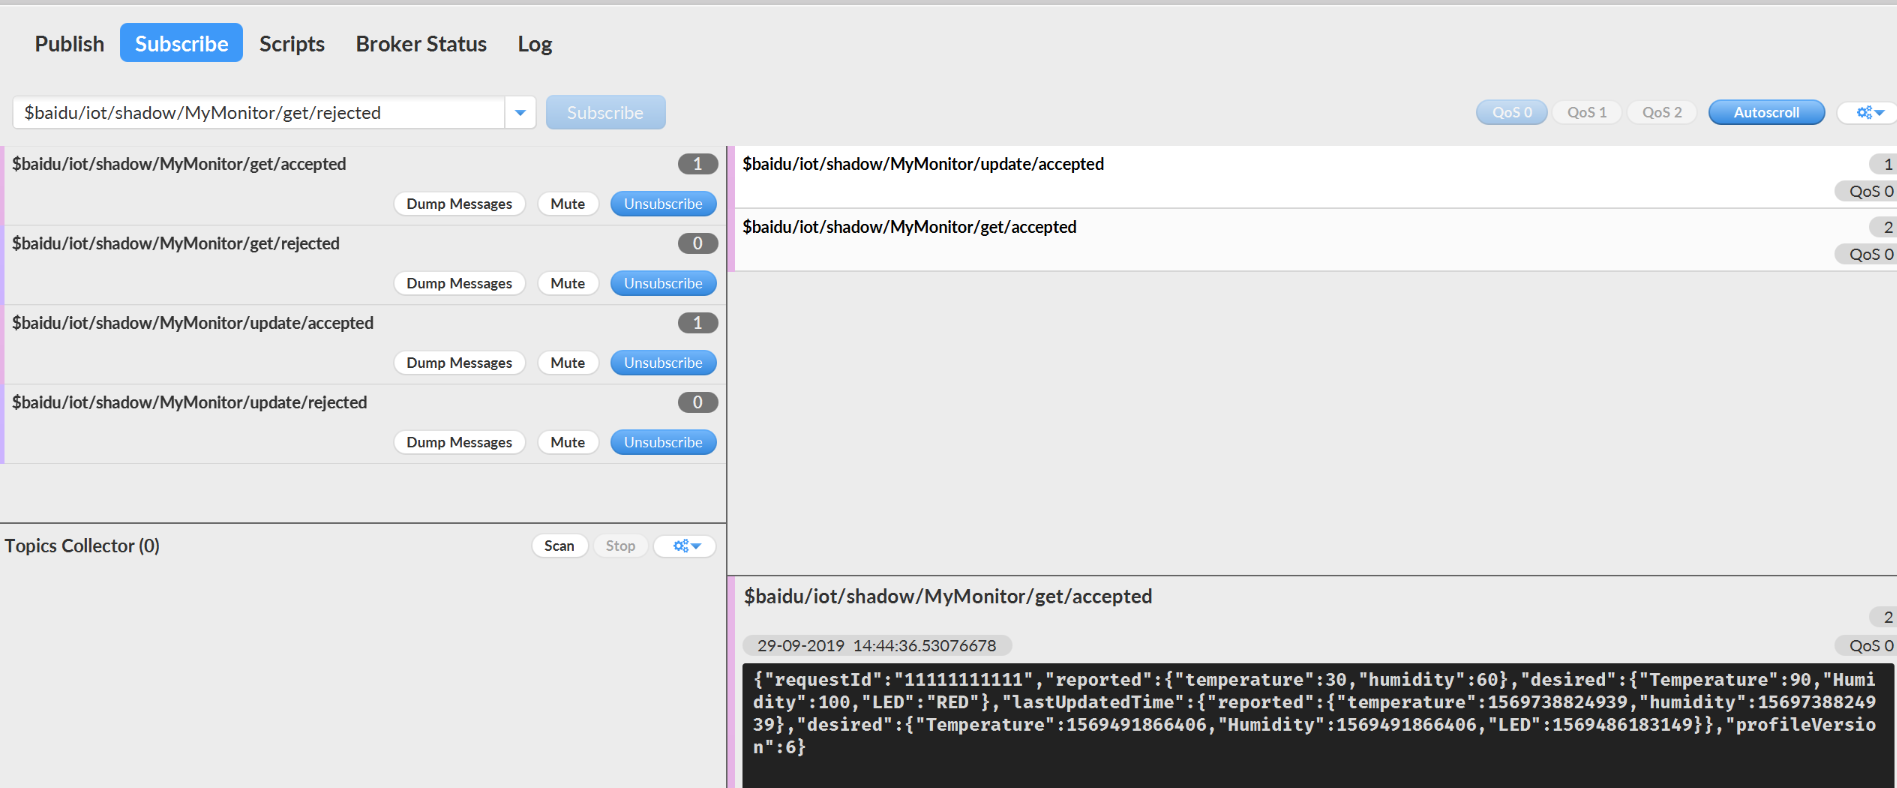Click the get/accepted subscription topic name
The height and width of the screenshot is (788, 1897).
pos(179,164)
